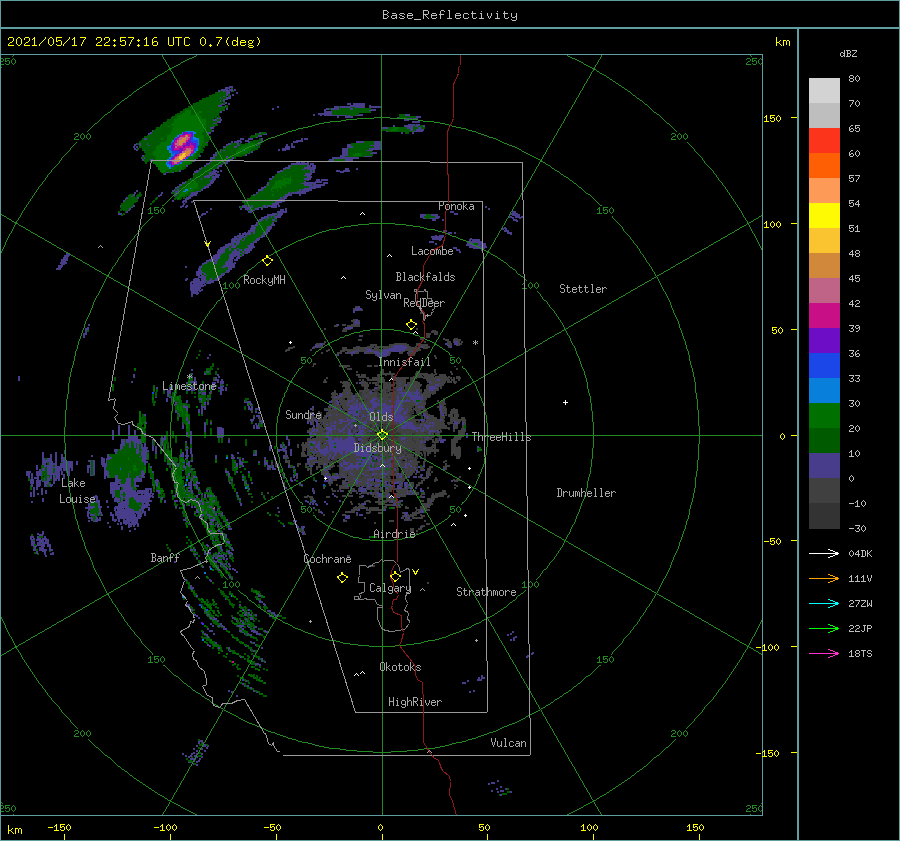Click the Ponoka town label
This screenshot has height=841, width=900.
456,206
